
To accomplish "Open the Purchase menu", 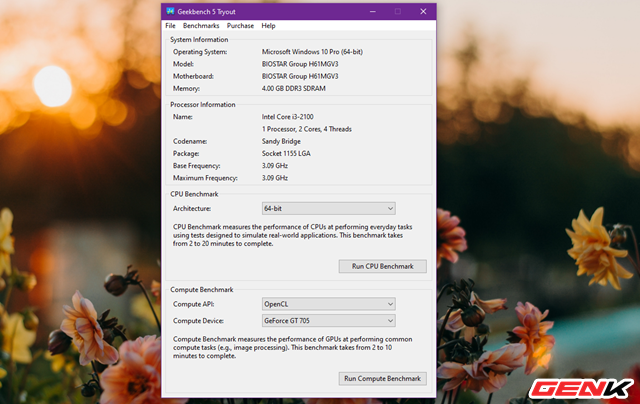I will (x=240, y=26).
